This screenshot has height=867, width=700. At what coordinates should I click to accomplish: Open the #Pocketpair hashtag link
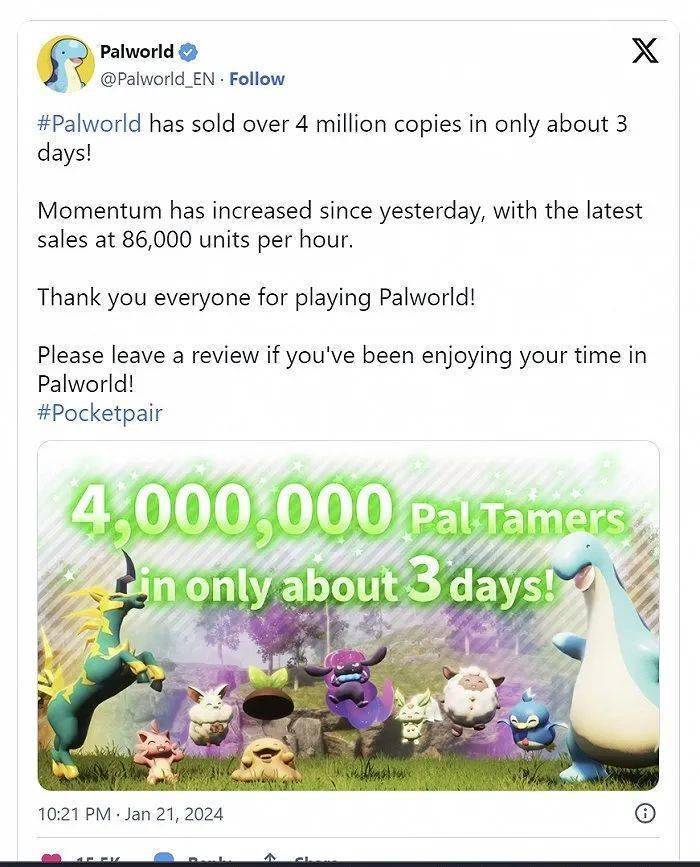(99, 412)
